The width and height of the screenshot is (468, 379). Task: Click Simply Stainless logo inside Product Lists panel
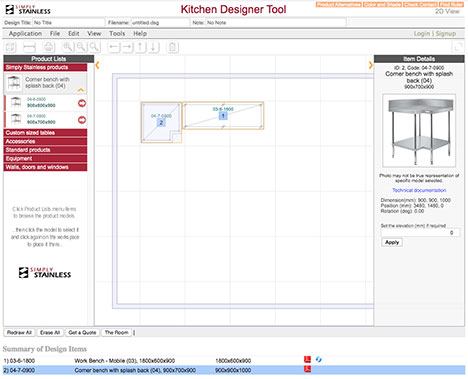click(45, 273)
